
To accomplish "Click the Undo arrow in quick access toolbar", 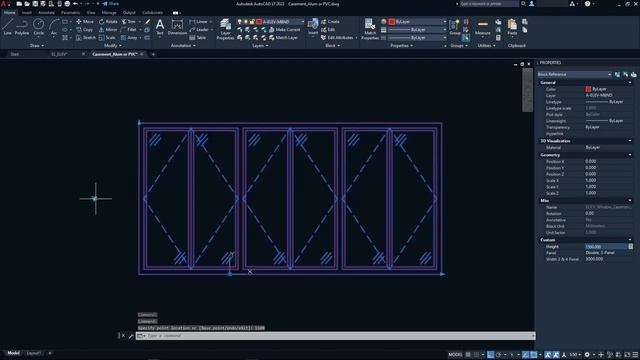I will (76, 4).
